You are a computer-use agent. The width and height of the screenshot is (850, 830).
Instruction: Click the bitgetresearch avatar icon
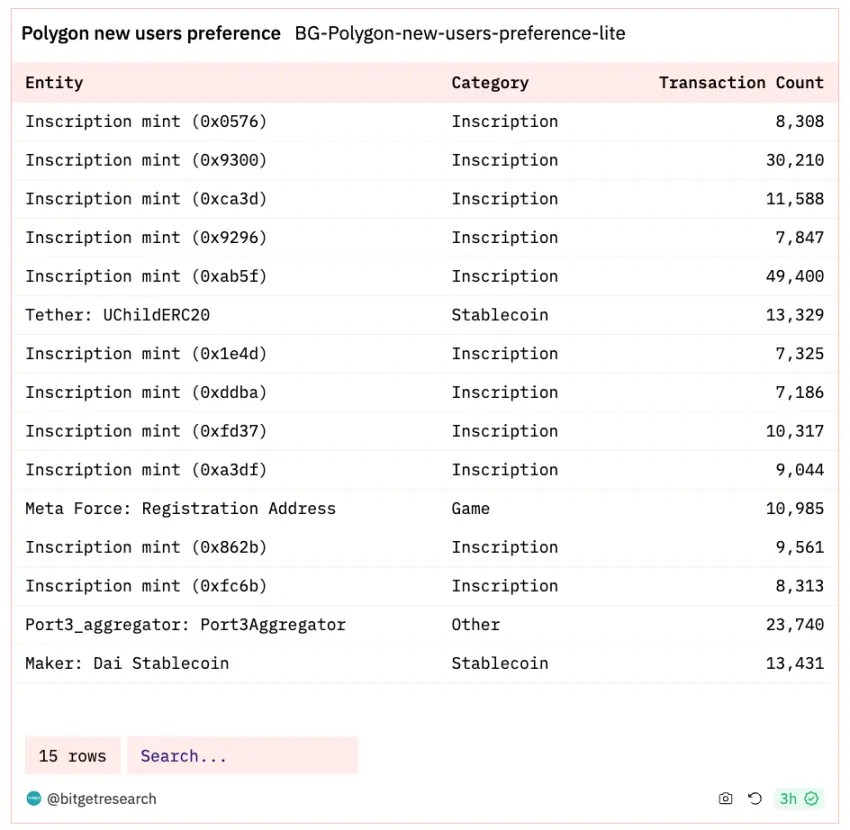(x=34, y=798)
